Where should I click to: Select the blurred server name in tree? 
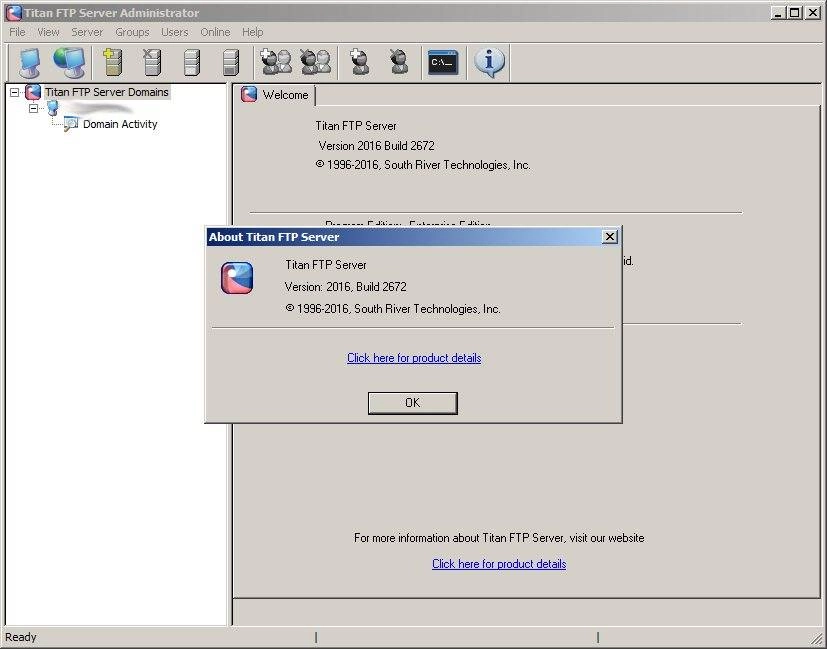tap(98, 109)
